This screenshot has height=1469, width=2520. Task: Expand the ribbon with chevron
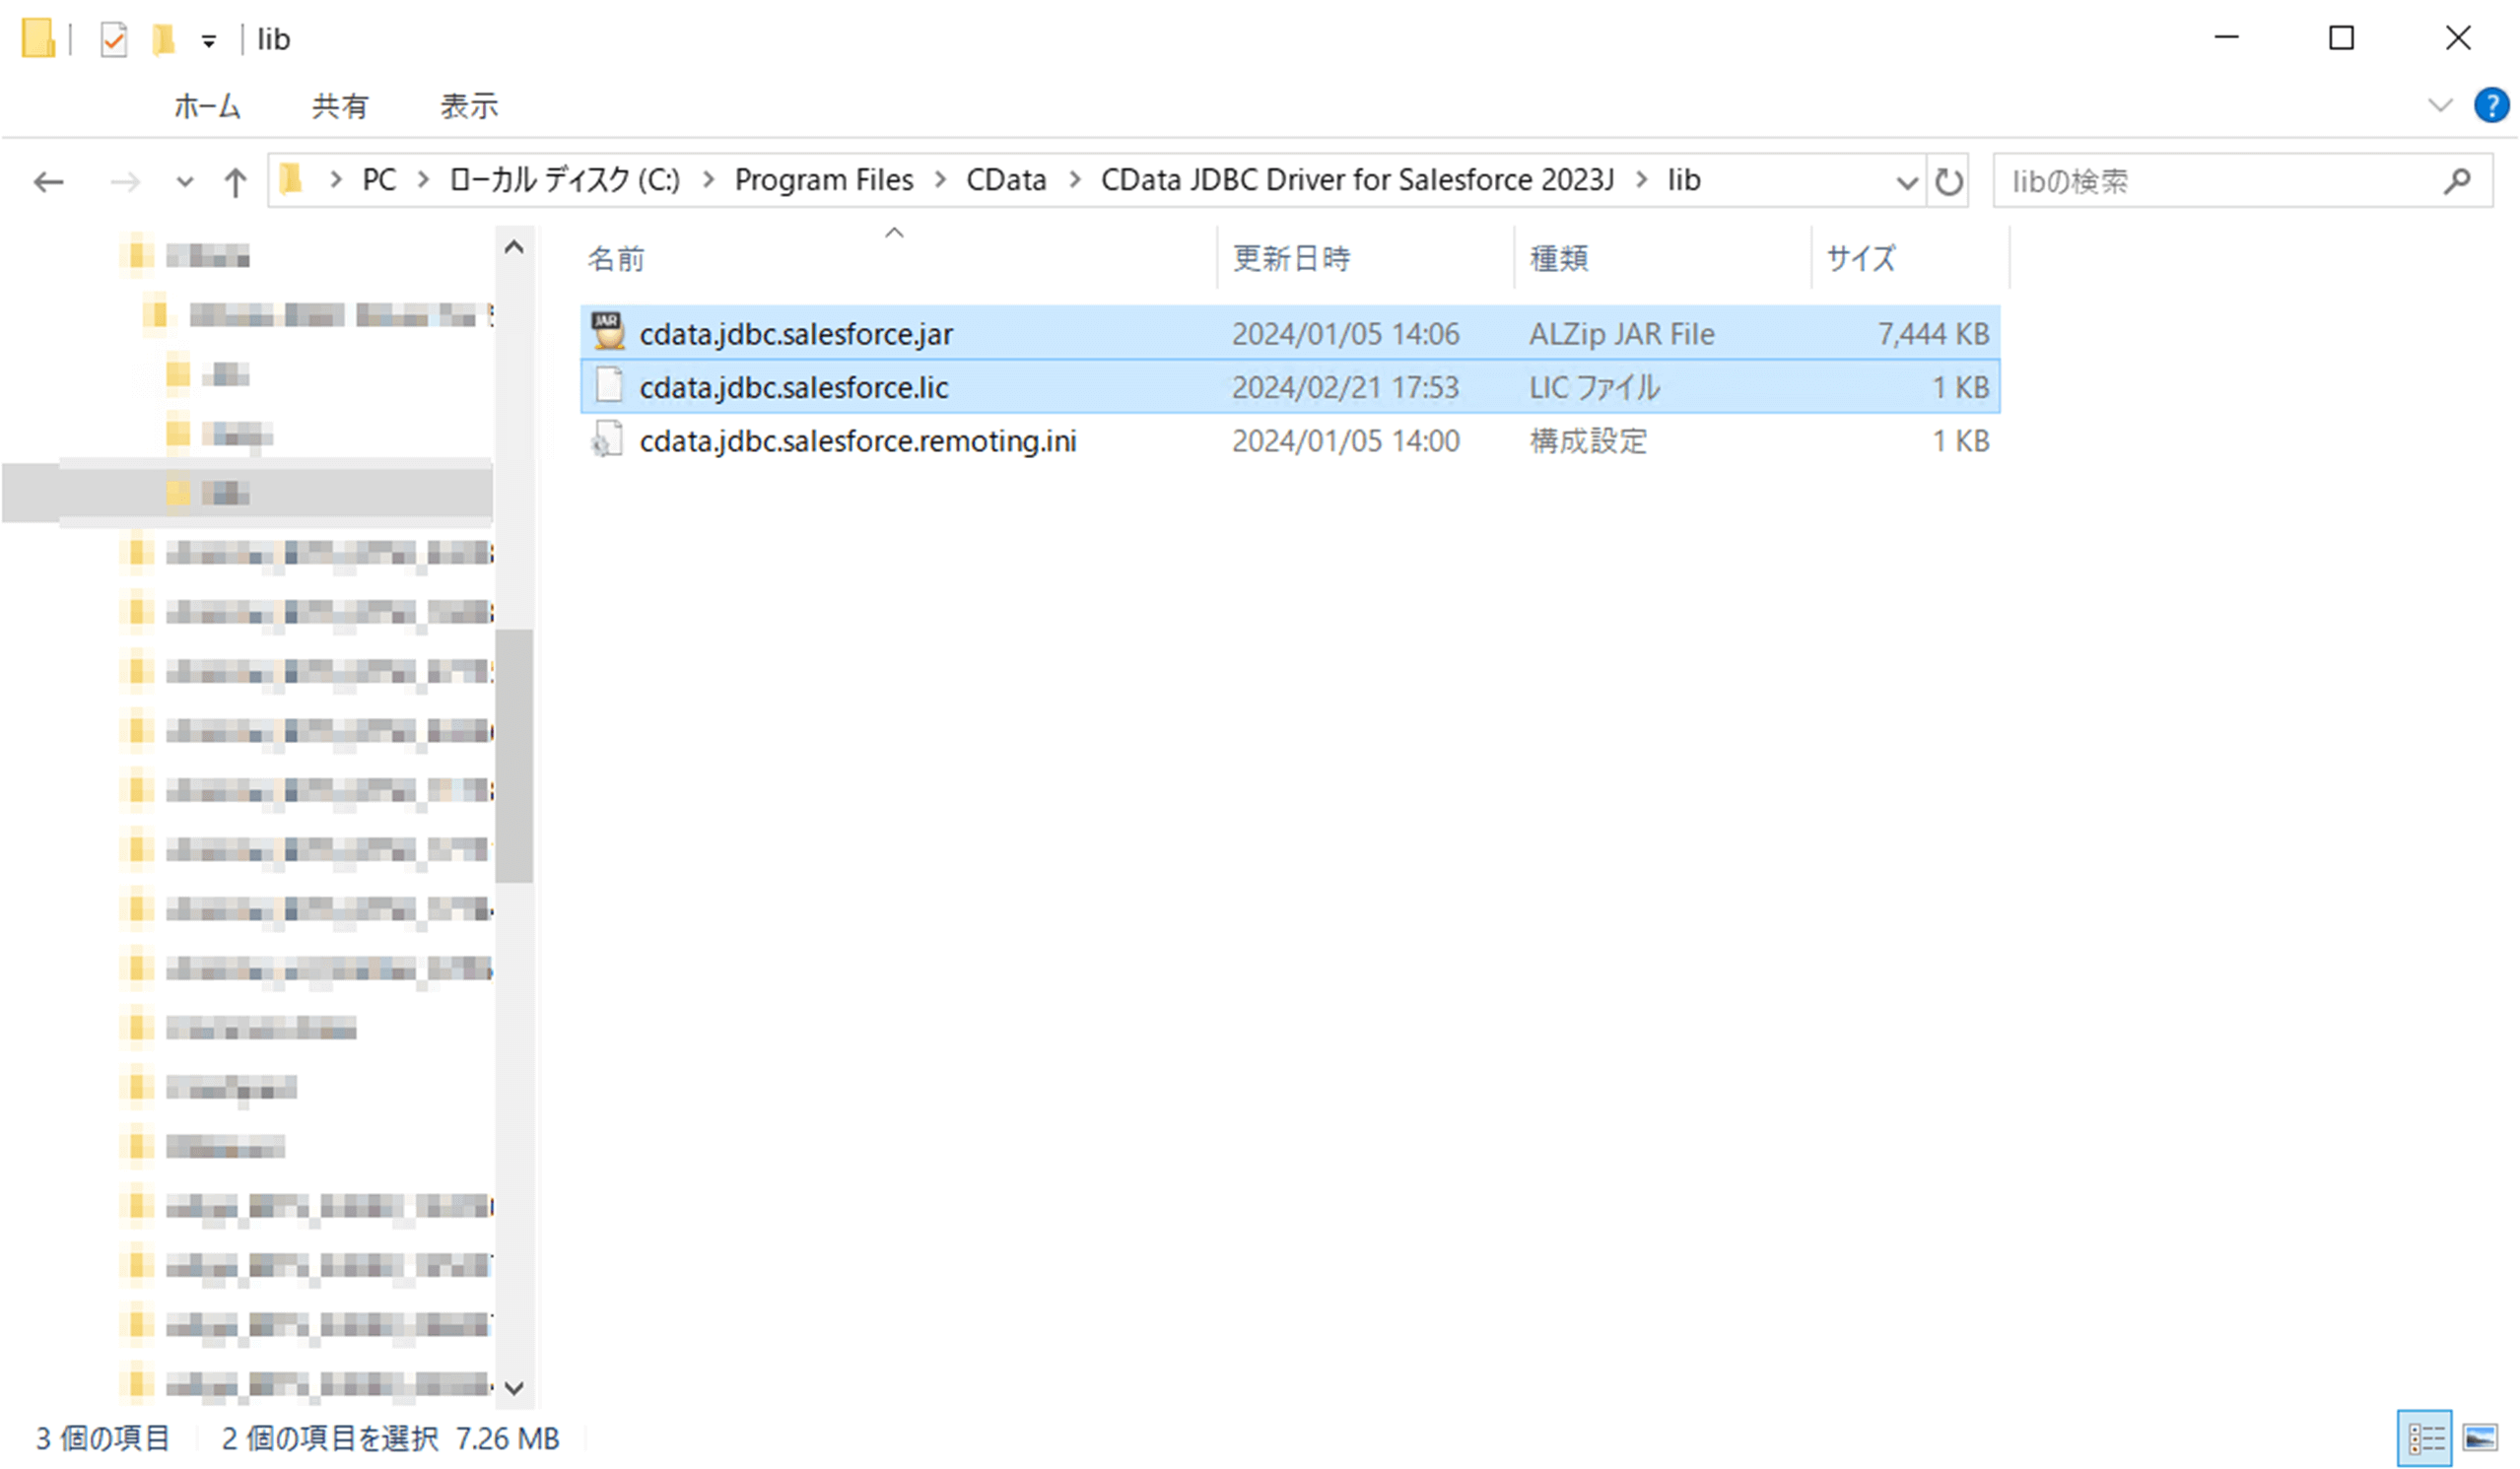pyautogui.click(x=2440, y=105)
